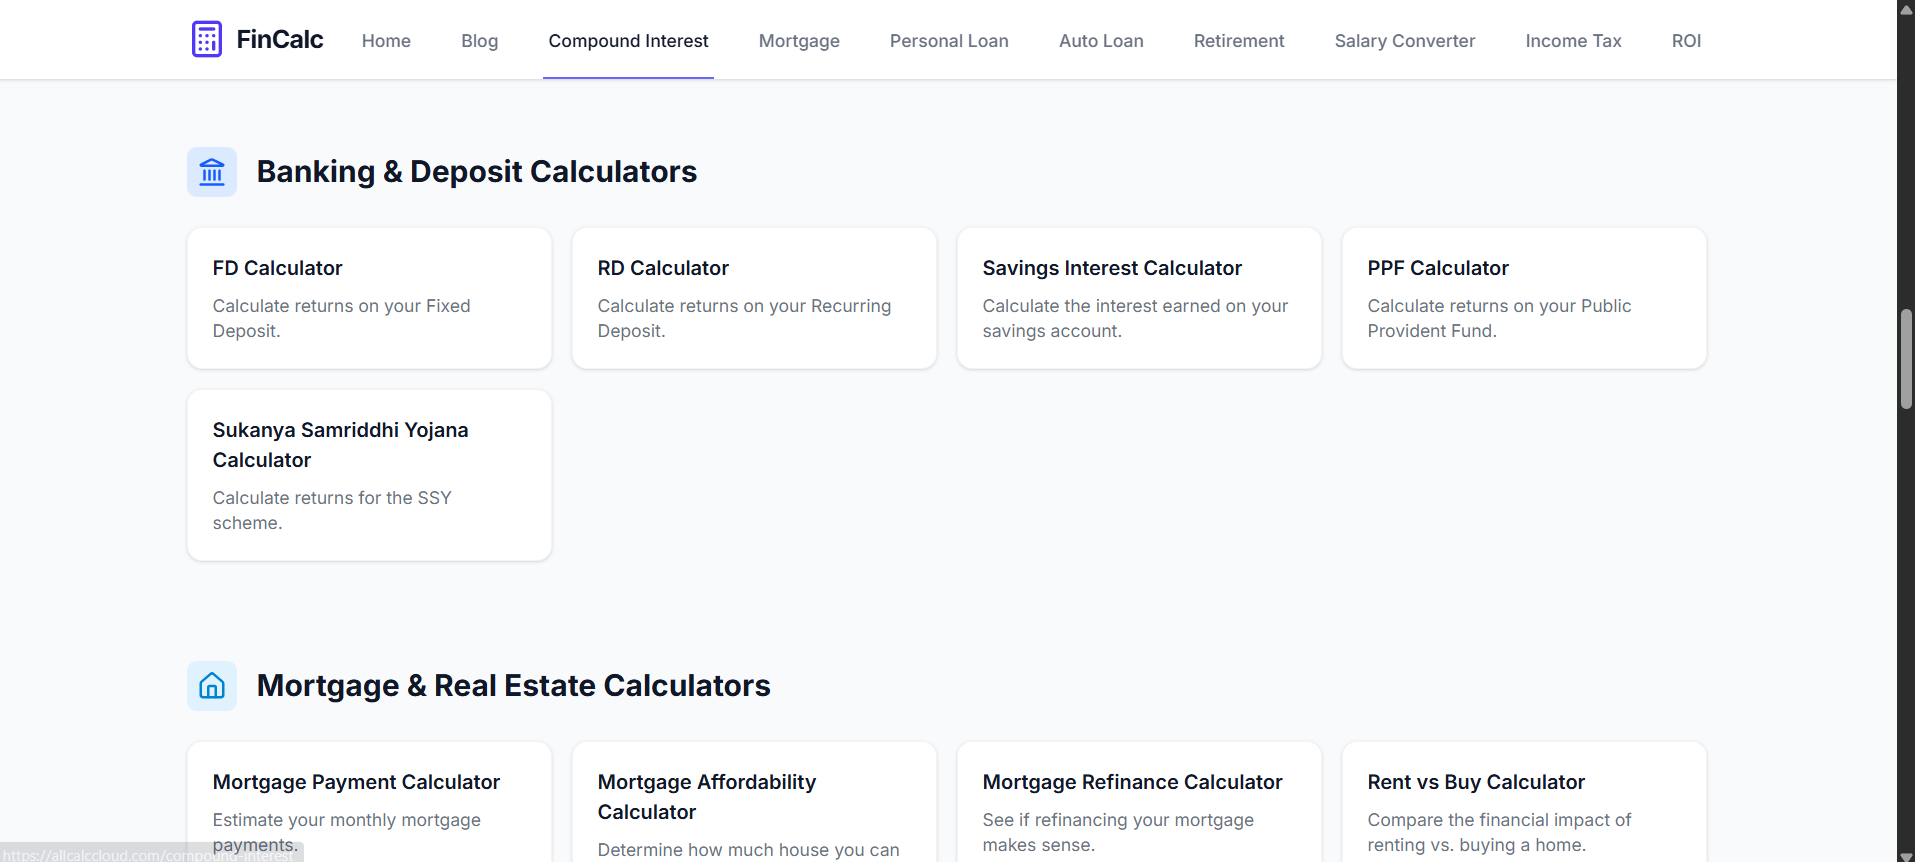Click the bank icon beside Banking & Deposit Calculators
This screenshot has height=862, width=1915.
click(211, 171)
